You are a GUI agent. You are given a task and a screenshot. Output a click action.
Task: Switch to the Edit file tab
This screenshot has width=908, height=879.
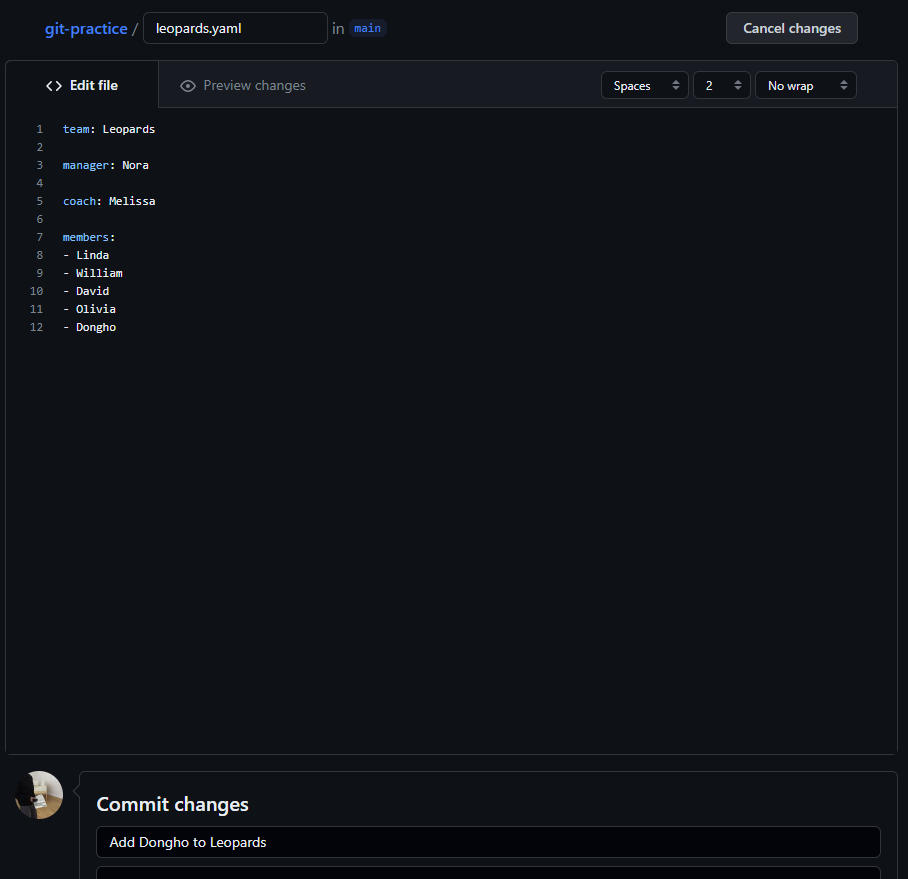point(82,86)
